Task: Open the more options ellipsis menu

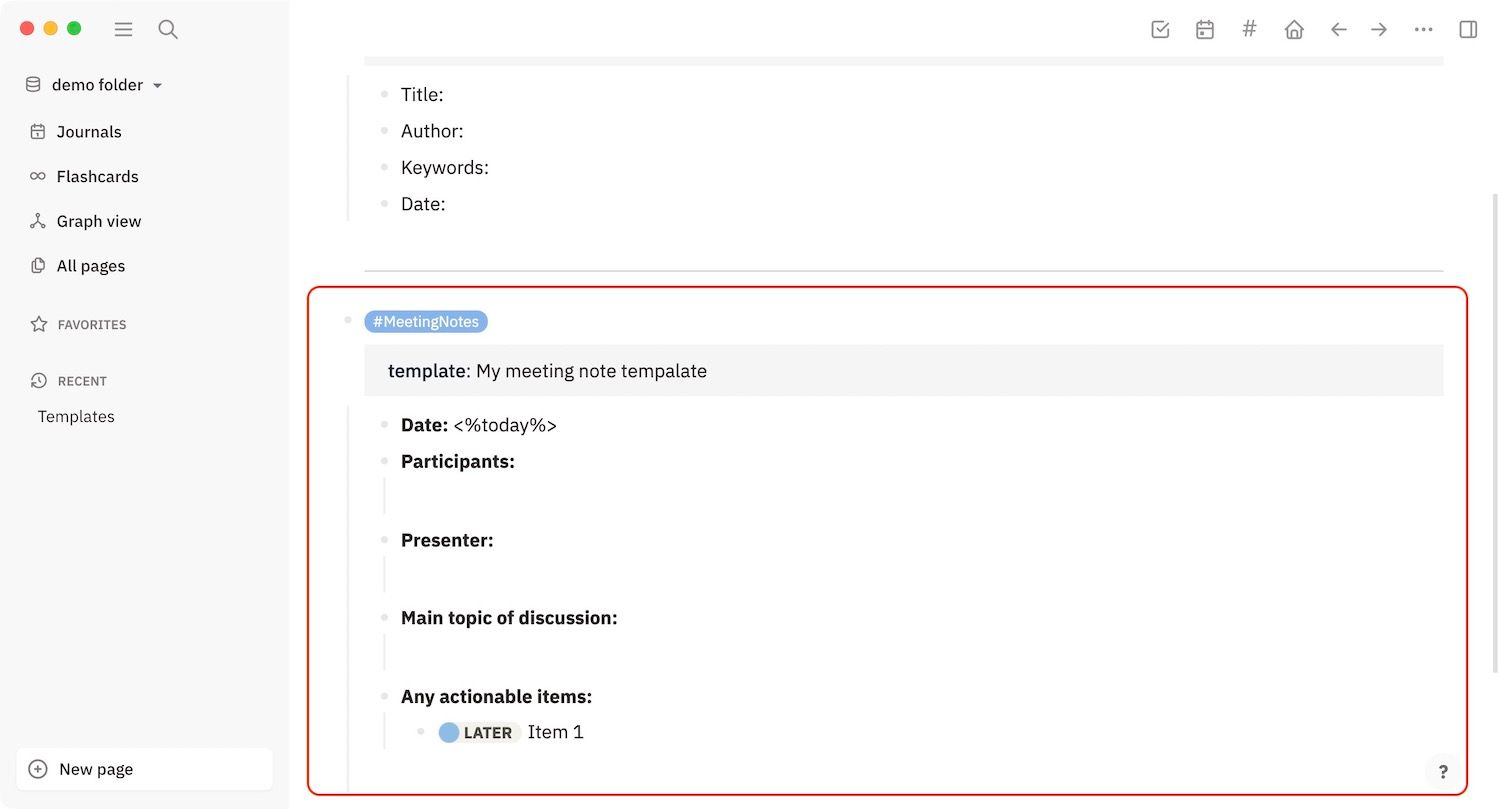Action: pos(1424,29)
